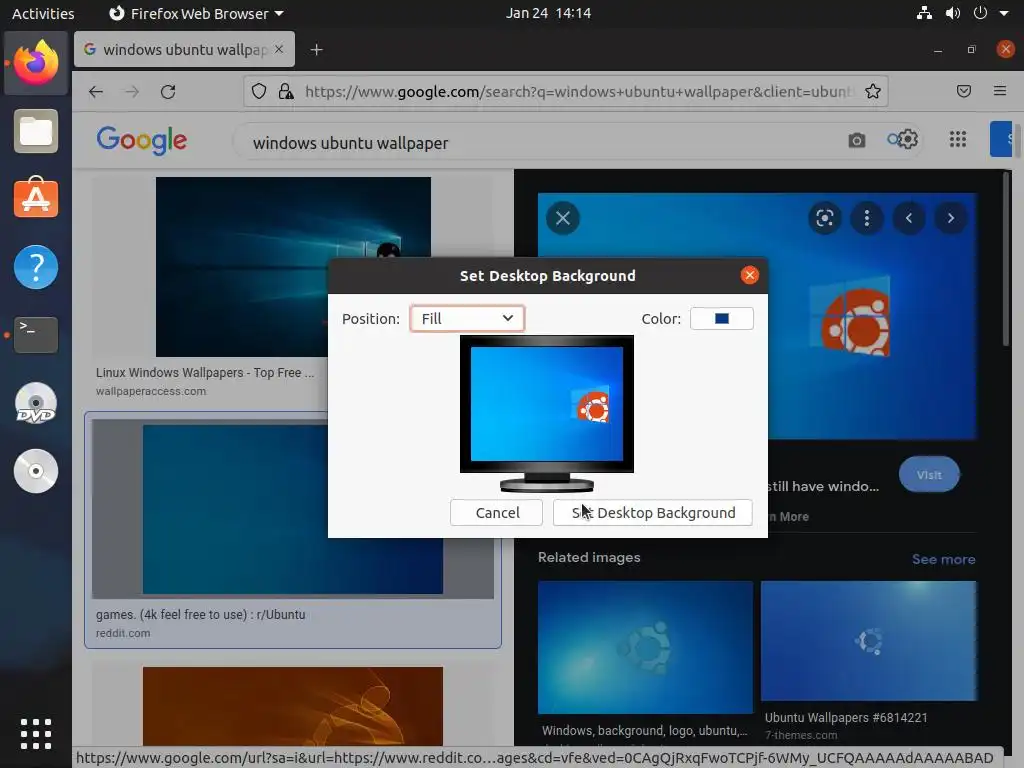Open Ubuntu Wallpapers #6814221 related image
The image size is (1024, 768).
point(869,641)
